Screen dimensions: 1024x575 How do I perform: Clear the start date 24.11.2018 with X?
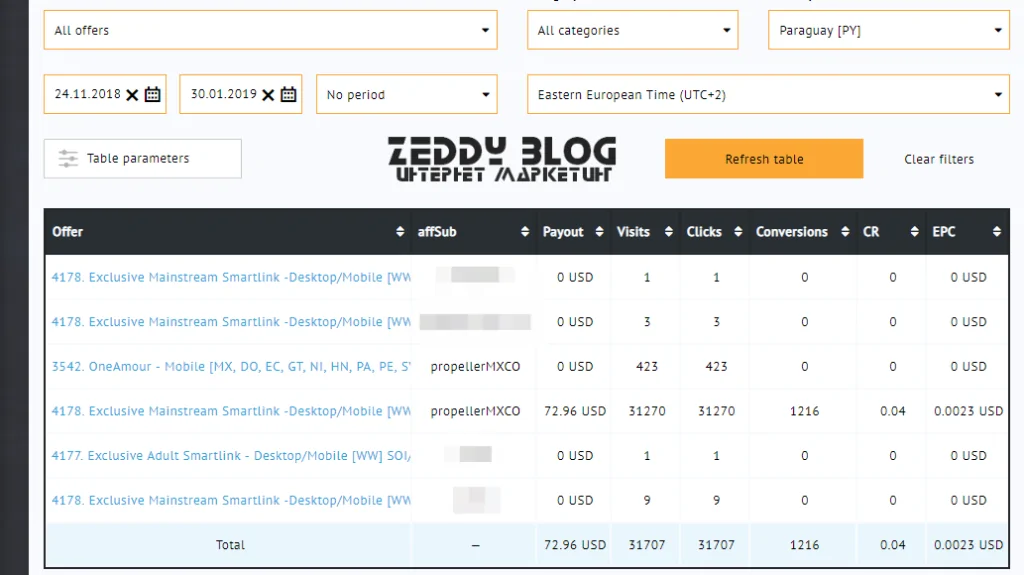coord(132,95)
